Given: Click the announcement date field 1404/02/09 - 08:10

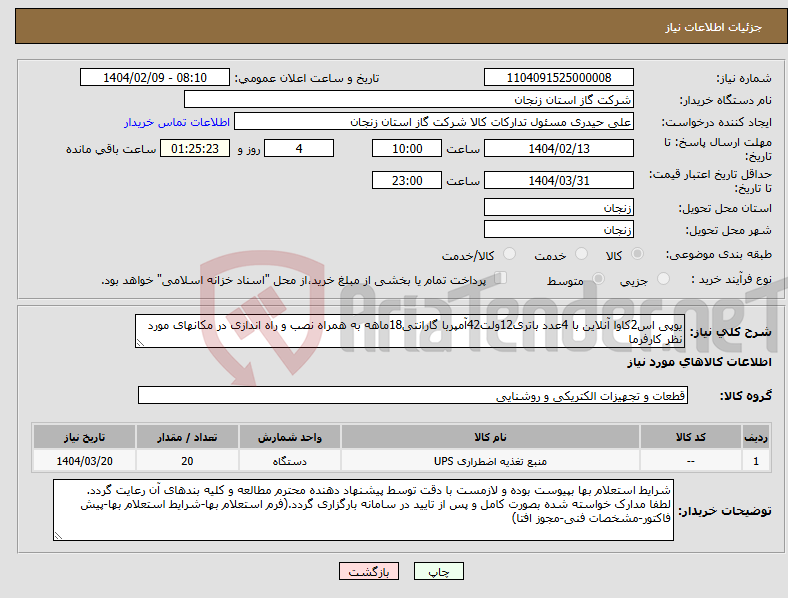Looking at the screenshot, I should click(x=155, y=77).
